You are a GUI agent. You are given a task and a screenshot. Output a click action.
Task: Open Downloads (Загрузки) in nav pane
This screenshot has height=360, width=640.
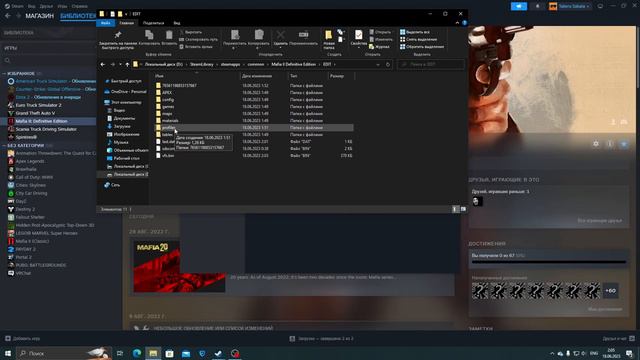pos(119,127)
